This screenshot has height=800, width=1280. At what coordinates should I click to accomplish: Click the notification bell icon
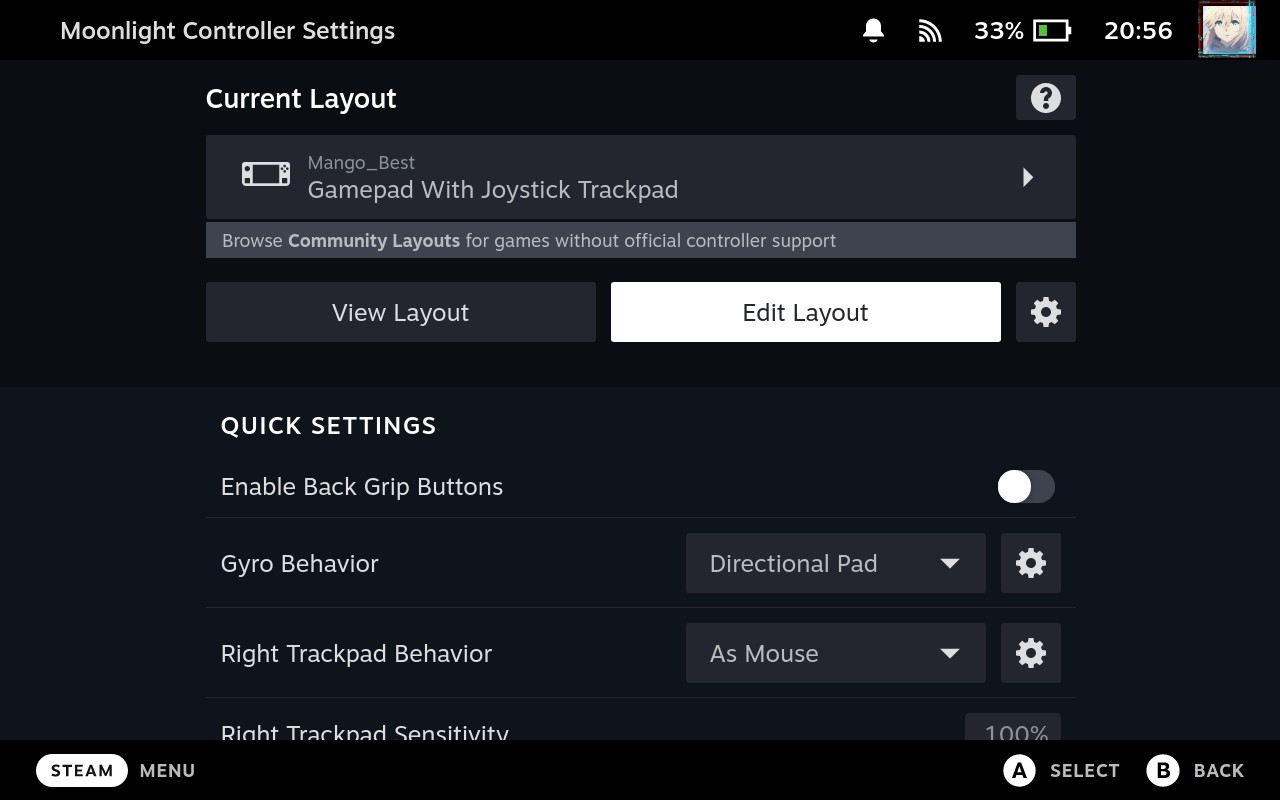pos(873,31)
